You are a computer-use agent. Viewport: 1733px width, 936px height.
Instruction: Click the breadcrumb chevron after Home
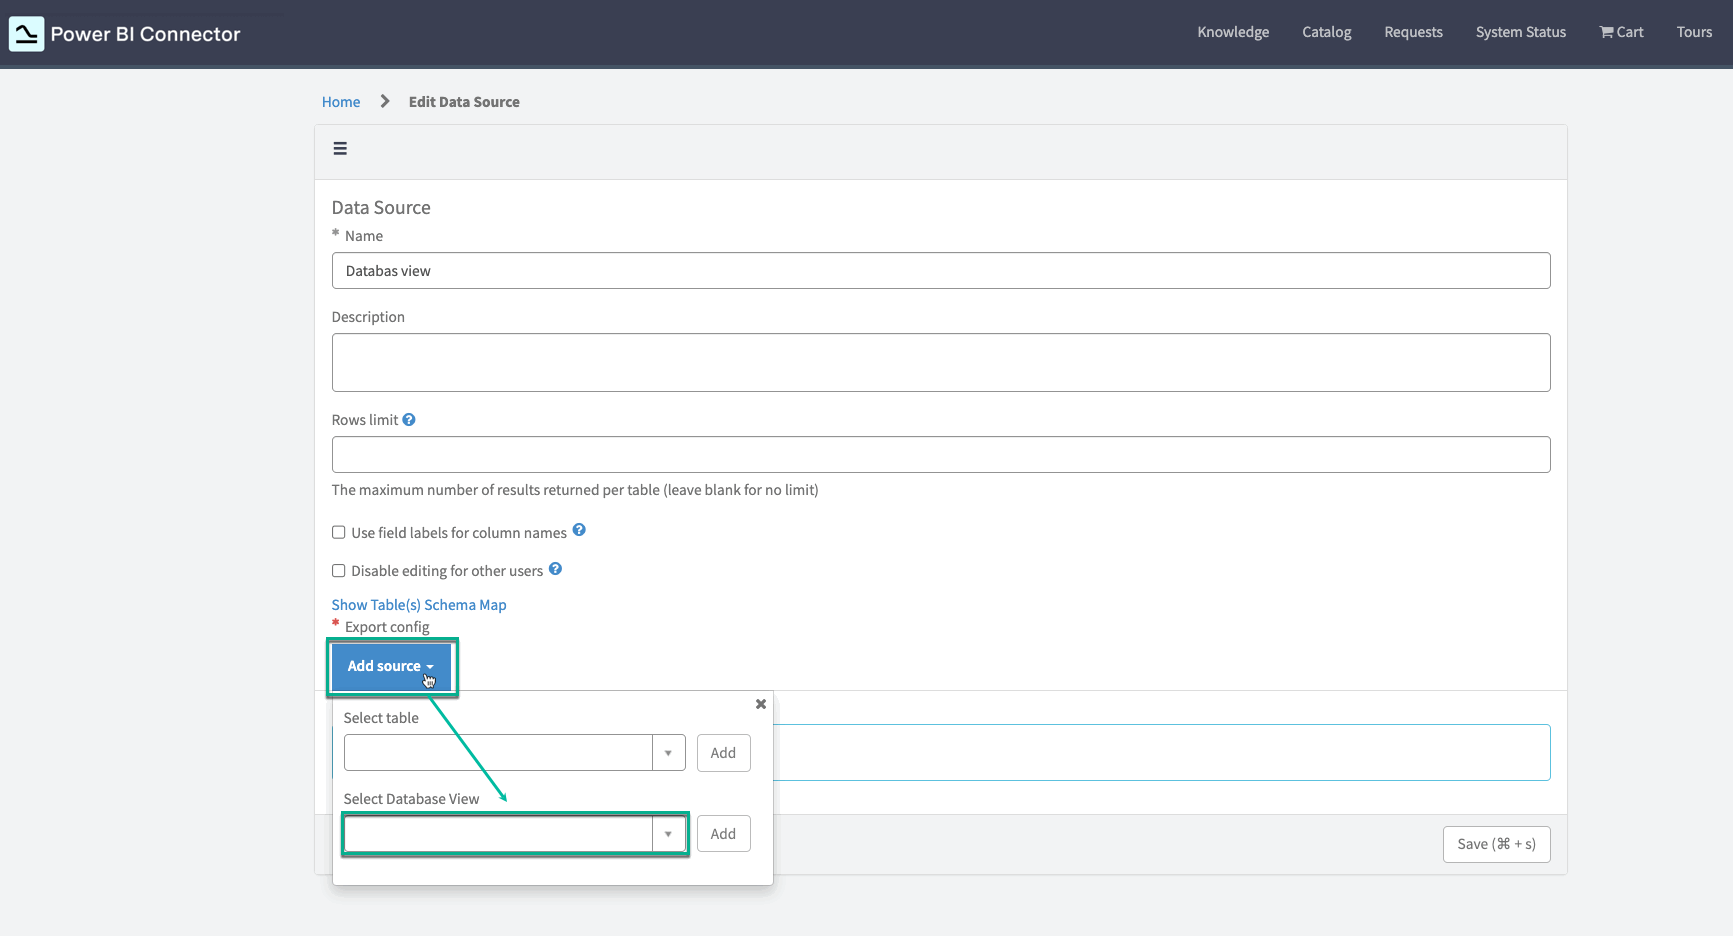[384, 101]
